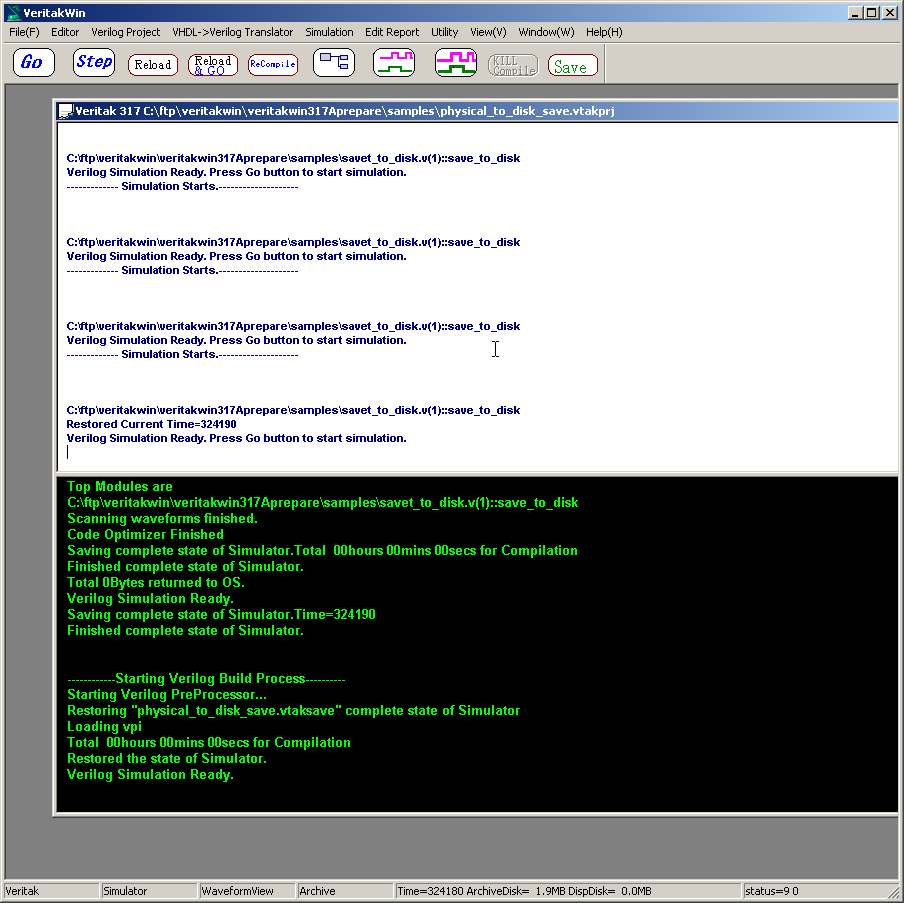904x903 pixels.
Task: Click the Time=324180 ArchiveDisk status pane
Action: [568, 891]
